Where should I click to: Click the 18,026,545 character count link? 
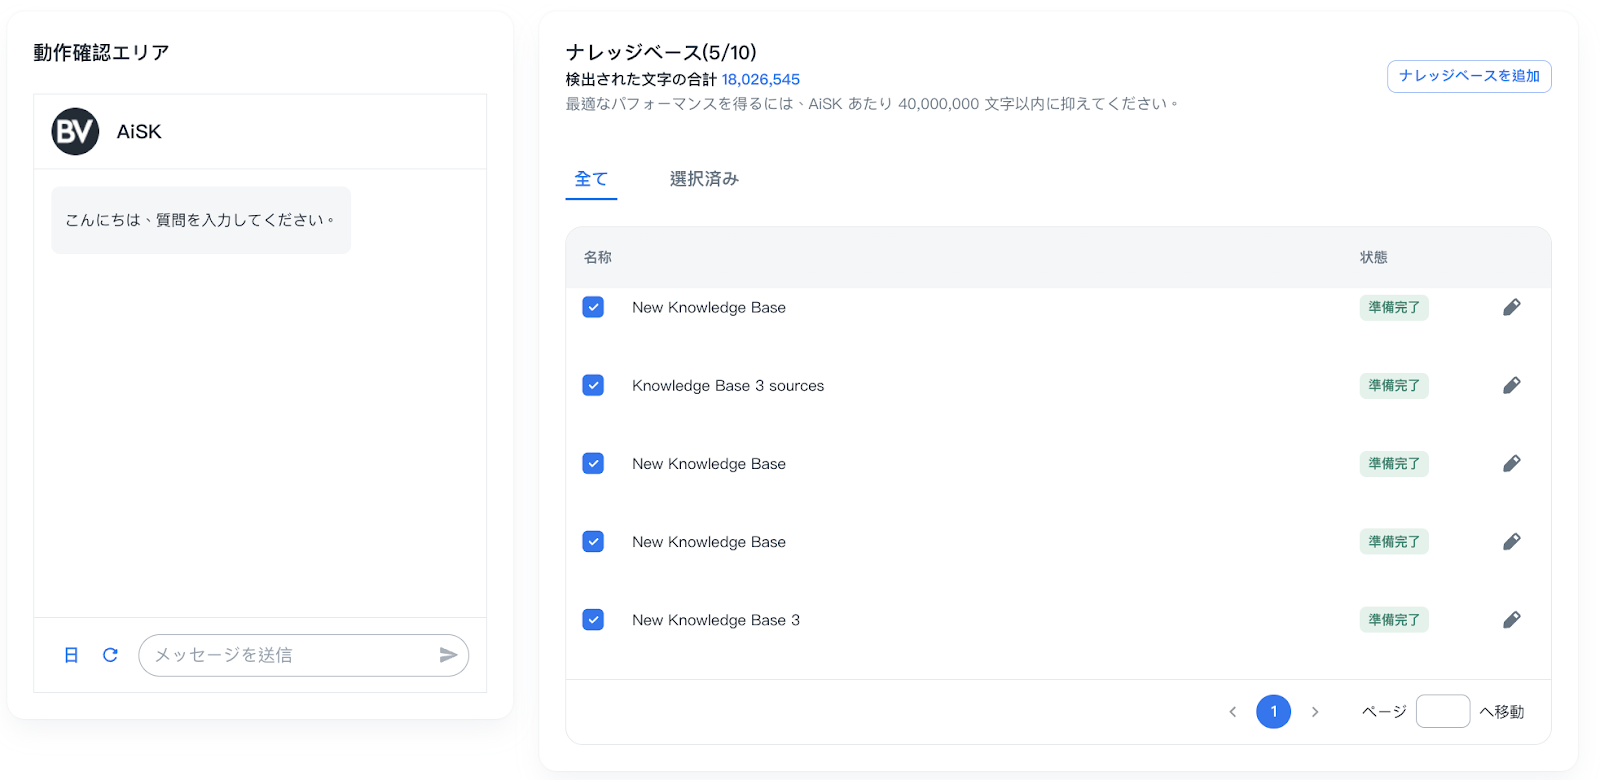[x=760, y=79]
